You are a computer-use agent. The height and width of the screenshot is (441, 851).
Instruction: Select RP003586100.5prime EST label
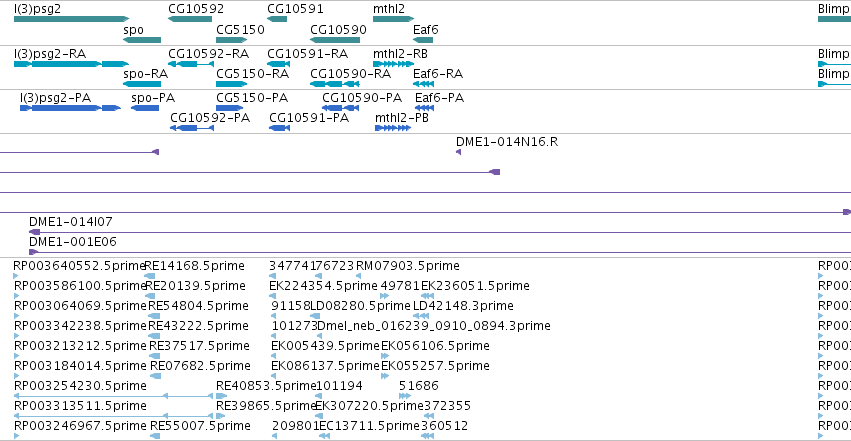(x=80, y=286)
